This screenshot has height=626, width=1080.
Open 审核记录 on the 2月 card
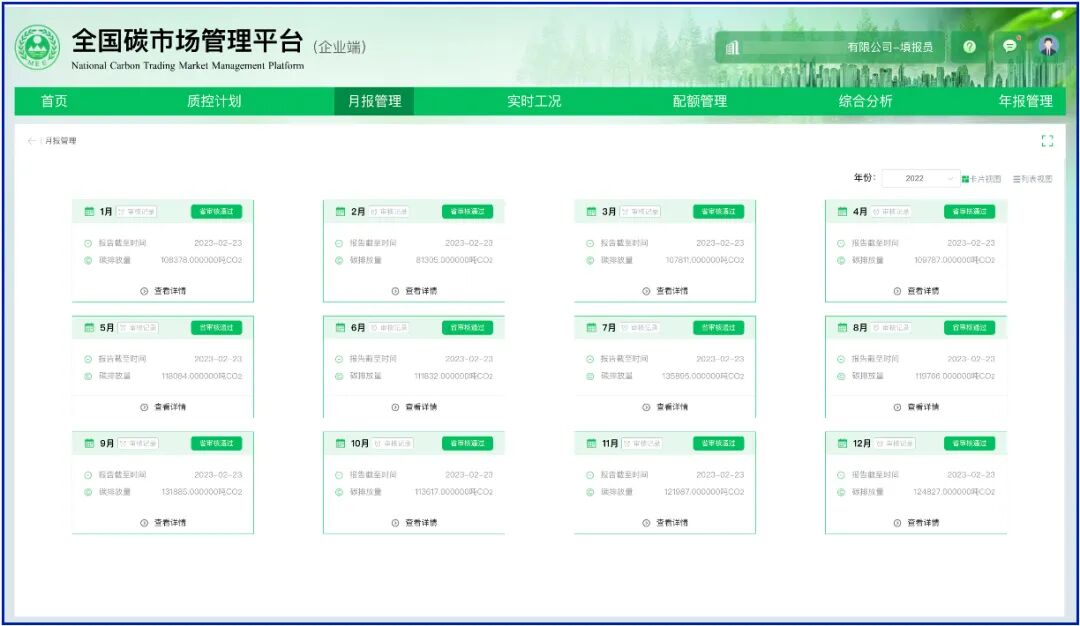click(x=388, y=211)
